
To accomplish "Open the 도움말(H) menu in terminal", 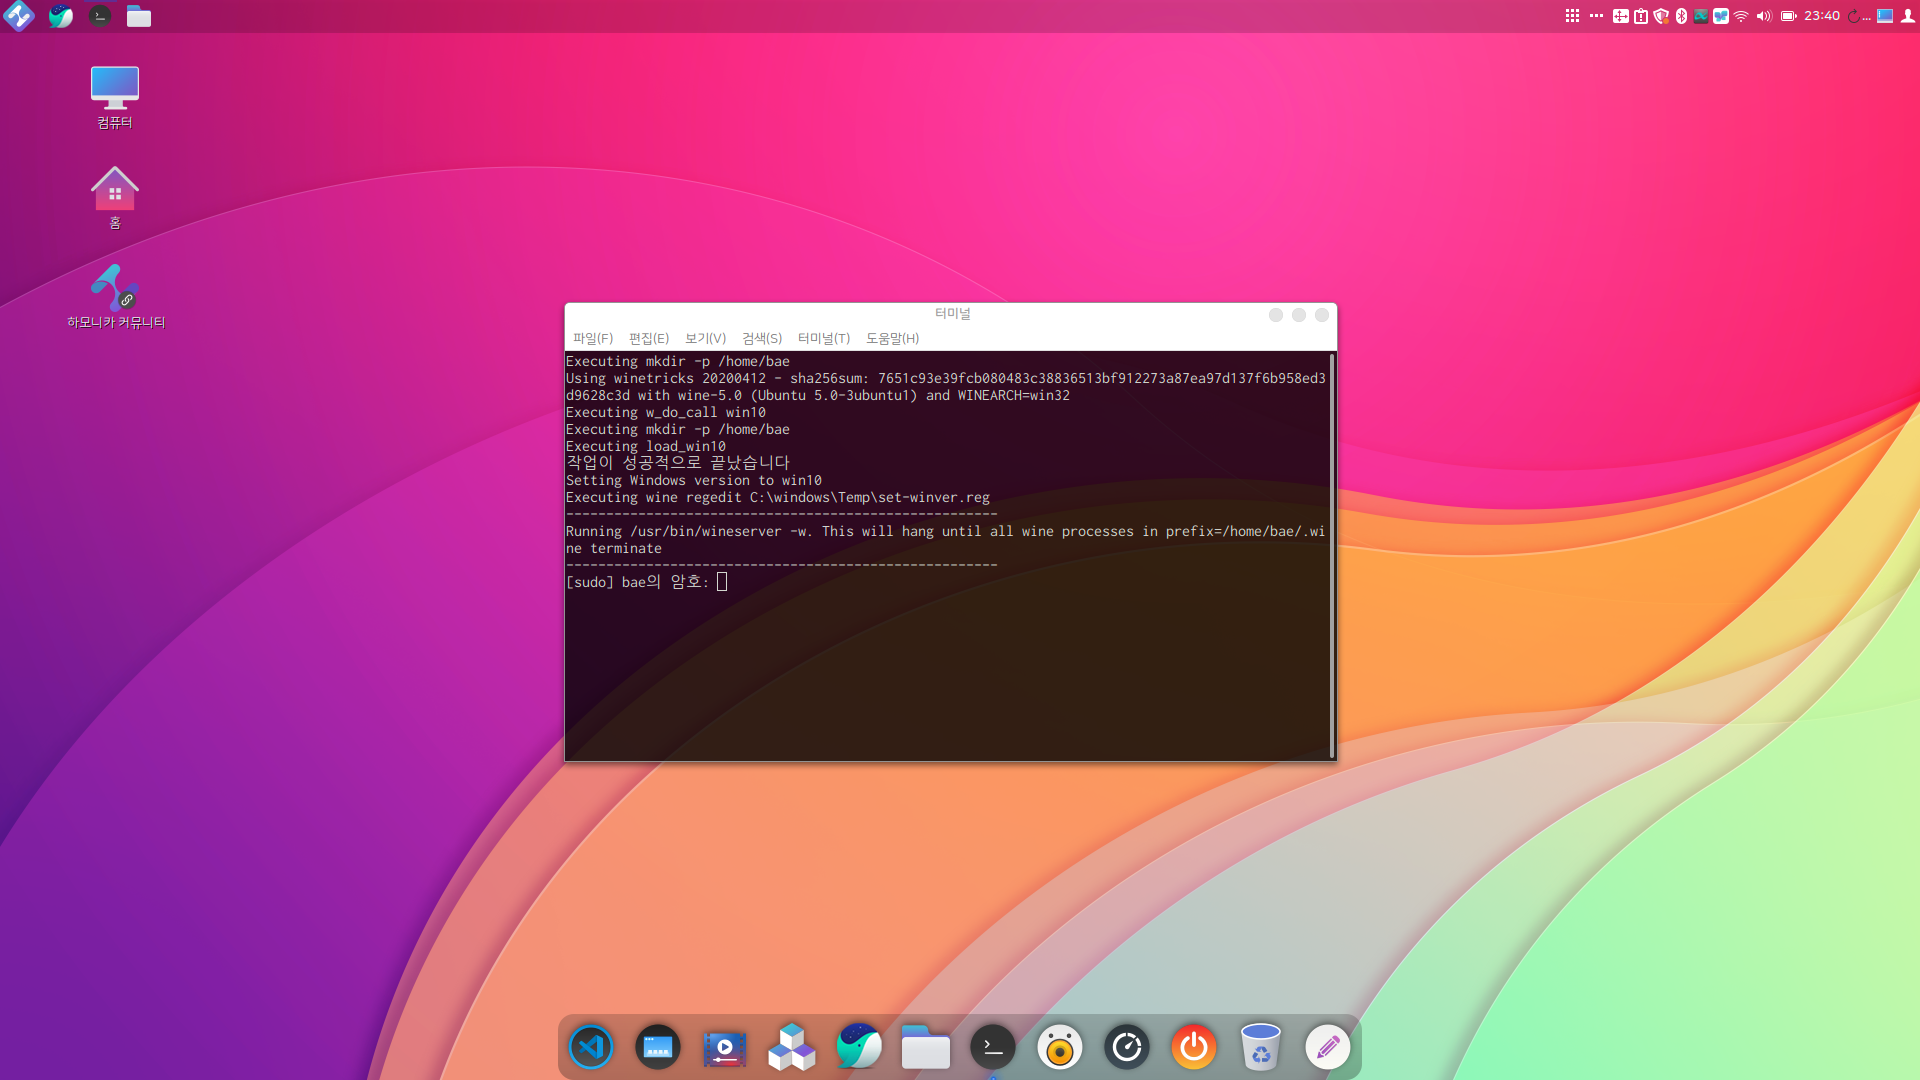I will coord(893,338).
